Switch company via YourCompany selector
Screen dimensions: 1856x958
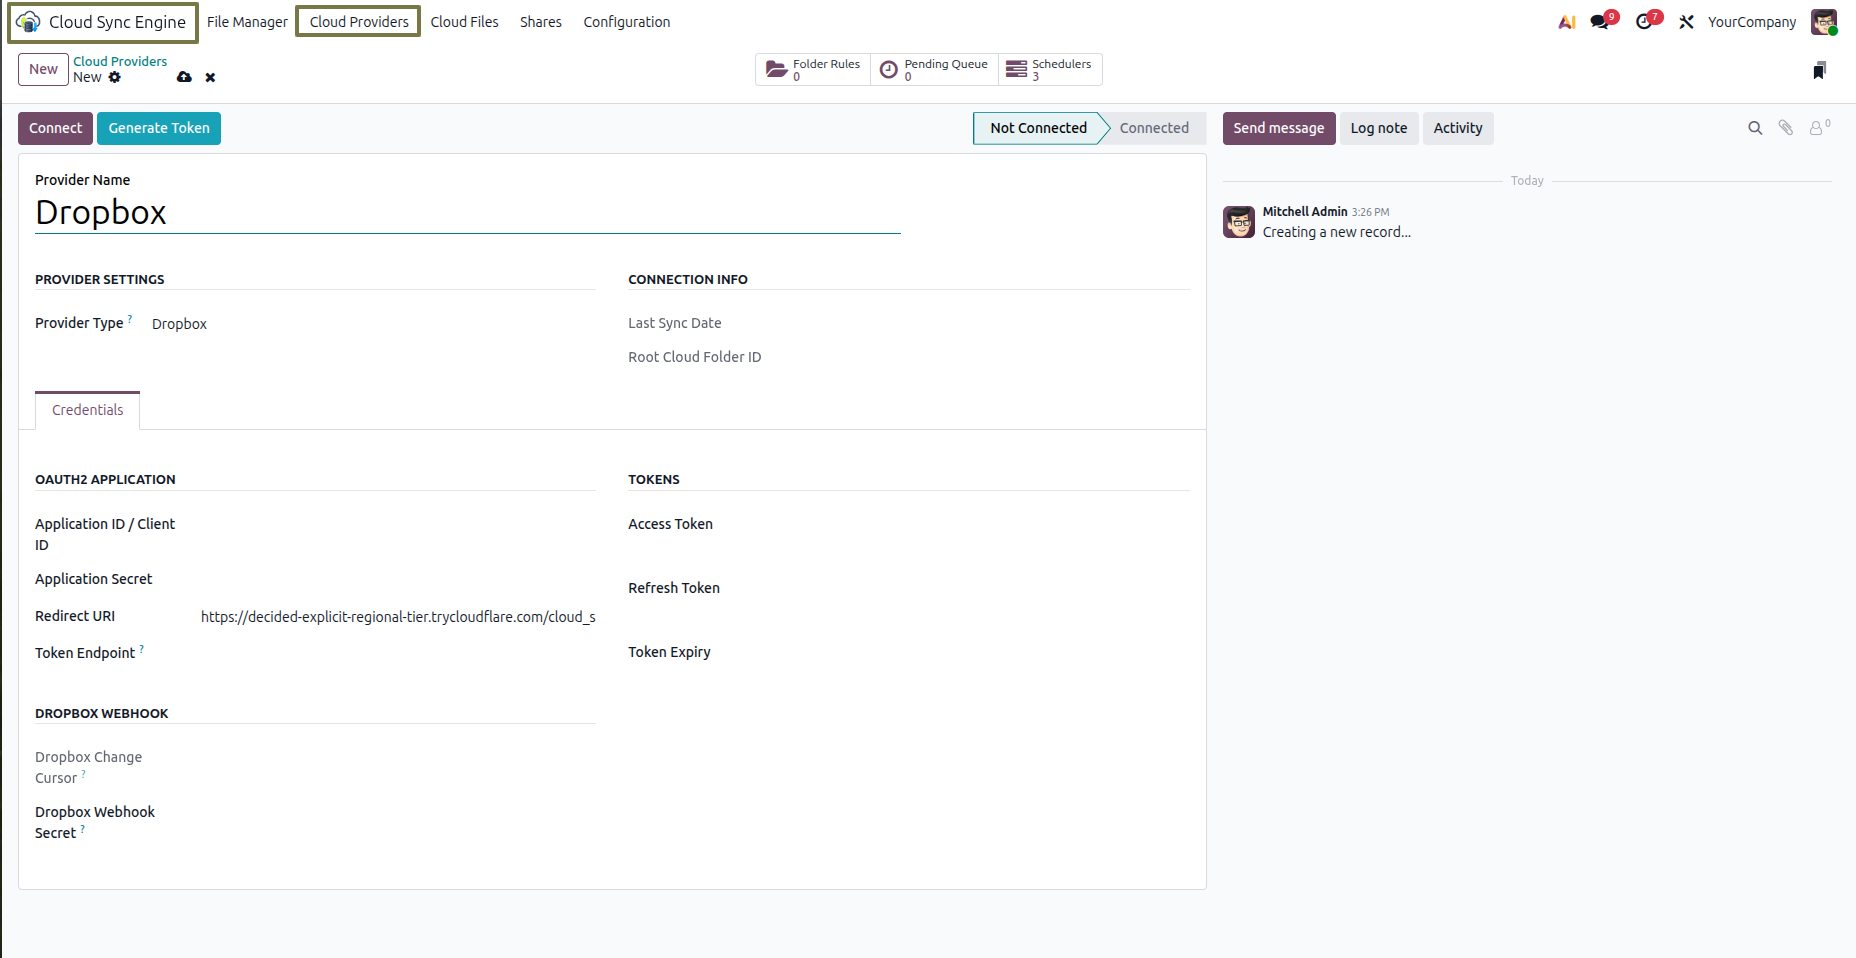click(1751, 22)
